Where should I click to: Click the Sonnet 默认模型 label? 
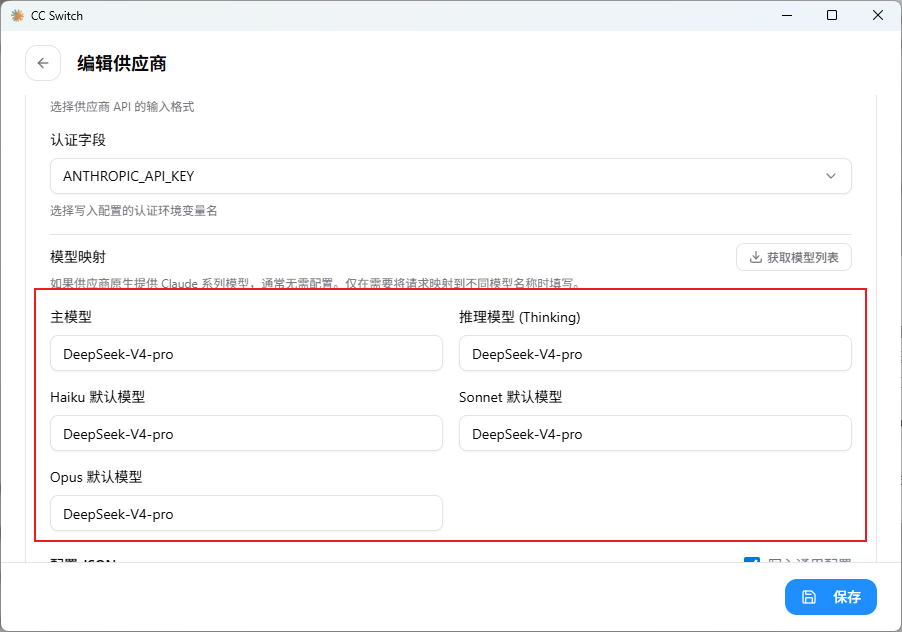click(511, 397)
